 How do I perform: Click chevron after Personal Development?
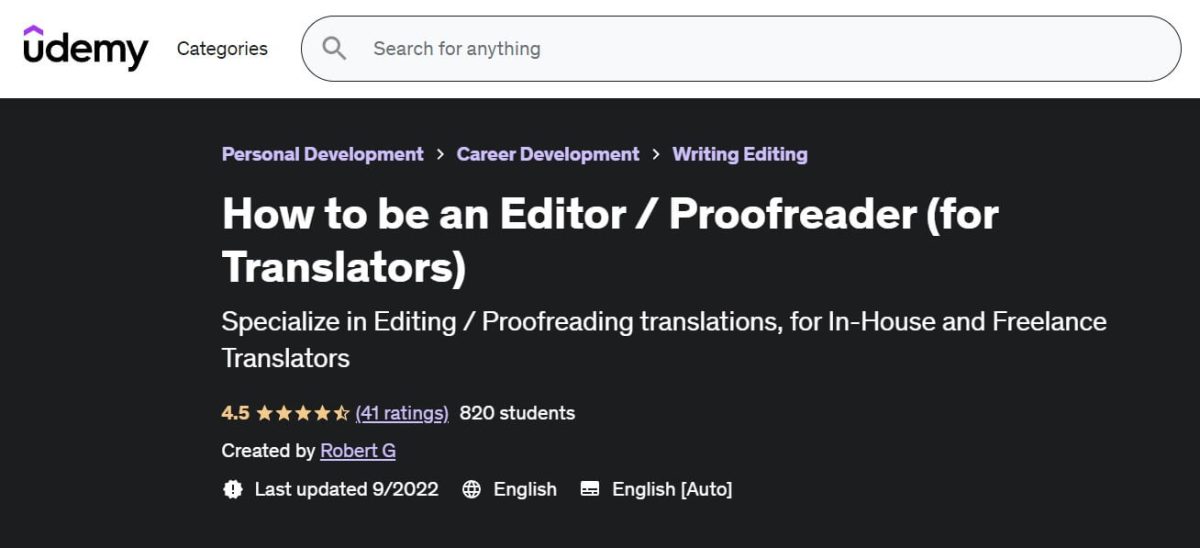click(440, 155)
